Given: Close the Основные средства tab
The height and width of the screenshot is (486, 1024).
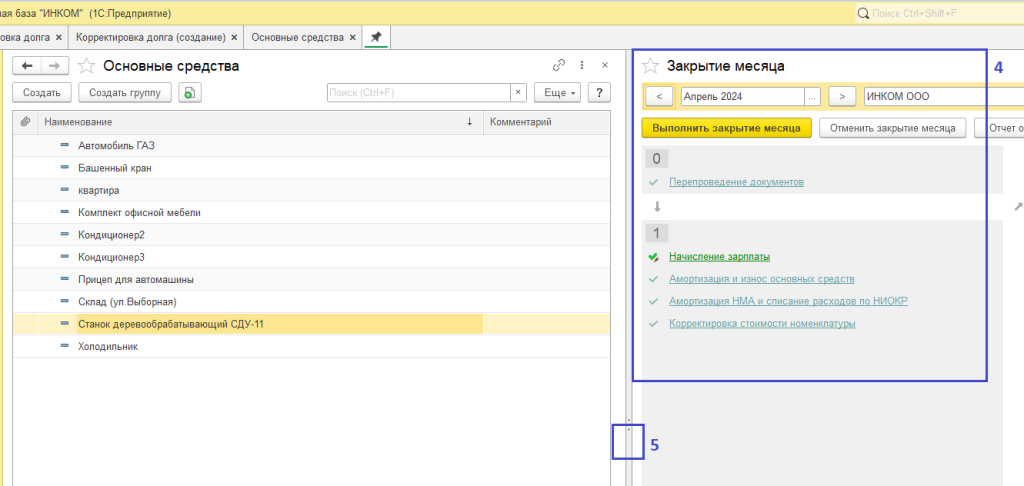Looking at the screenshot, I should coord(353,37).
